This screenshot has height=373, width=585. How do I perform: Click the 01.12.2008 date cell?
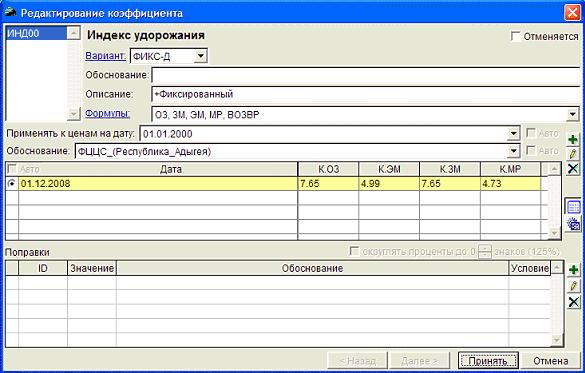pos(158,184)
